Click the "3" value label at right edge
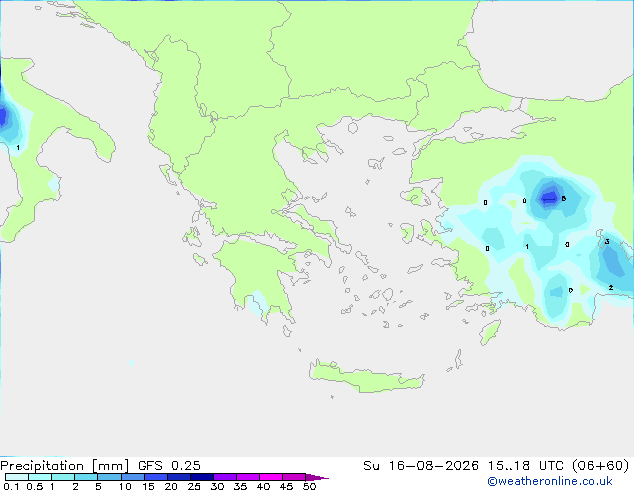This screenshot has width=634, height=490. pos(607,241)
